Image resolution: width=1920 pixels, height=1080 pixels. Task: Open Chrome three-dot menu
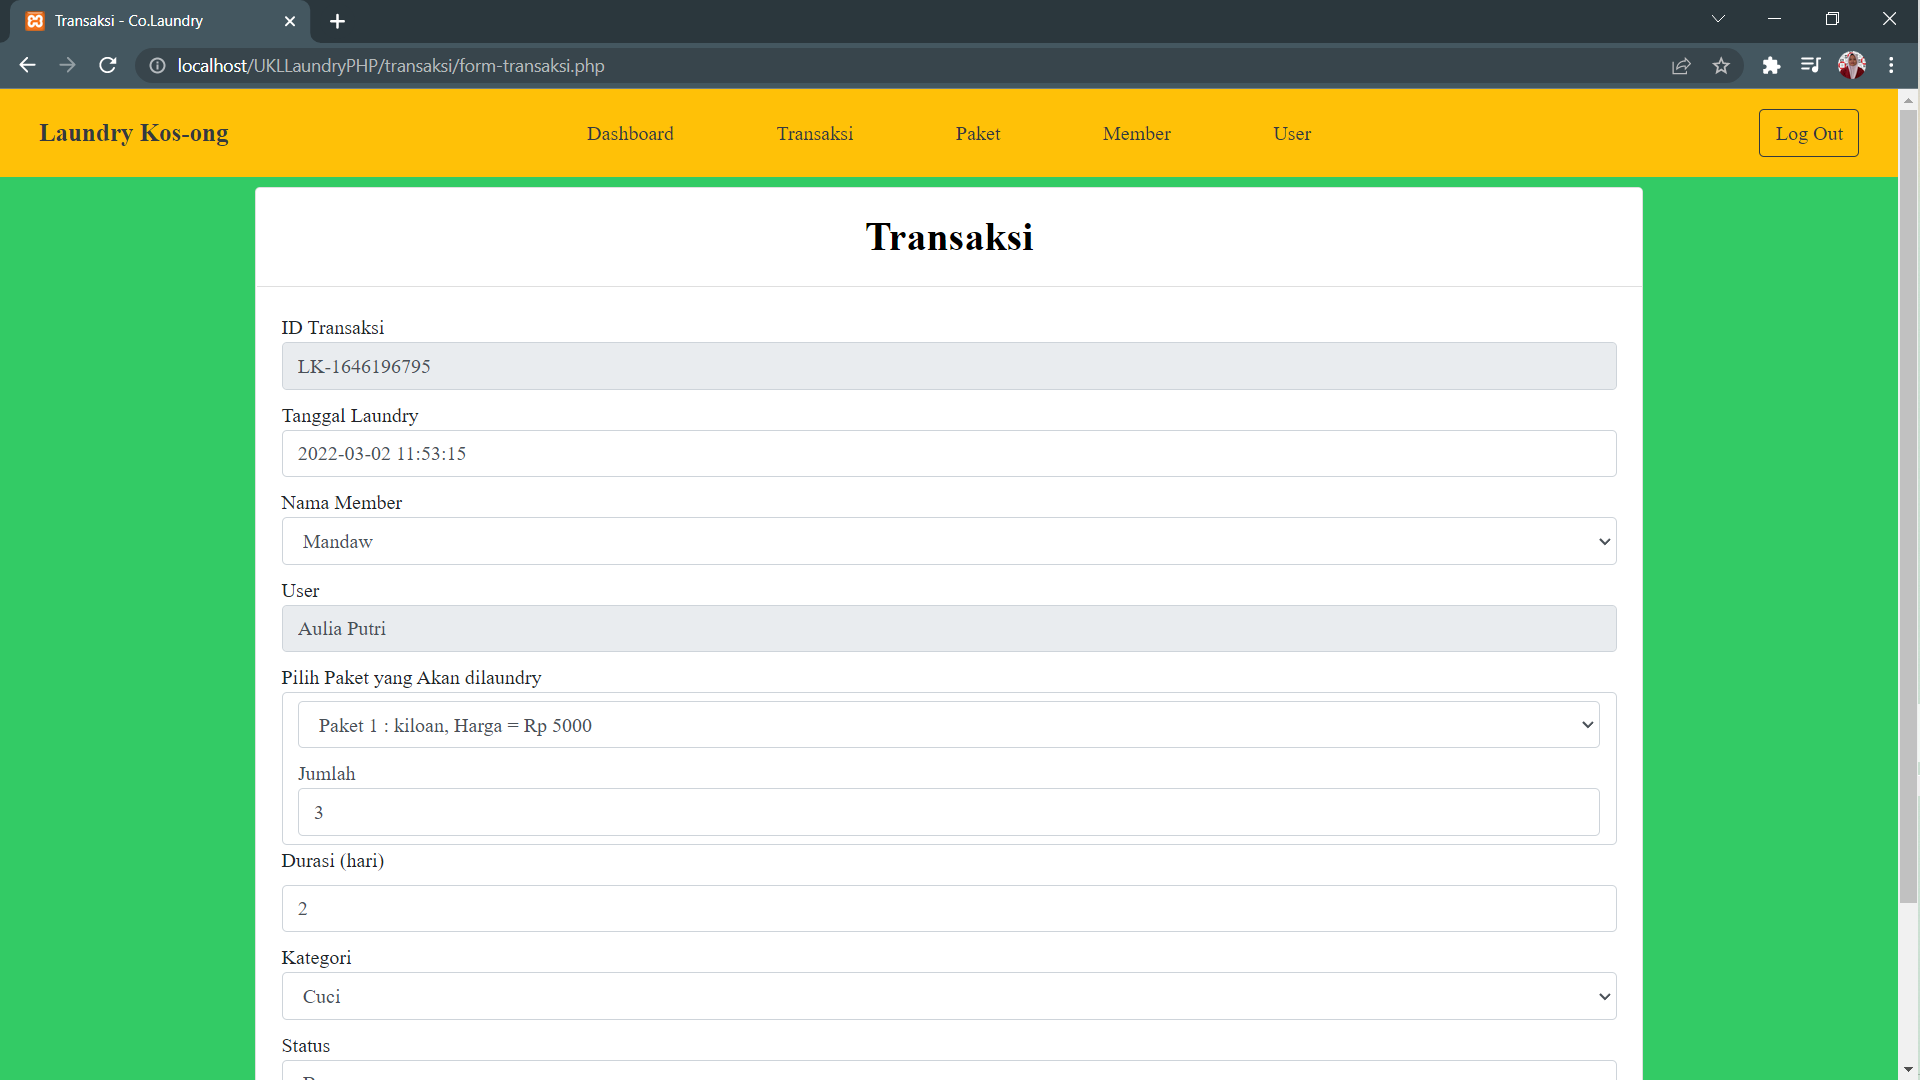[1891, 66]
